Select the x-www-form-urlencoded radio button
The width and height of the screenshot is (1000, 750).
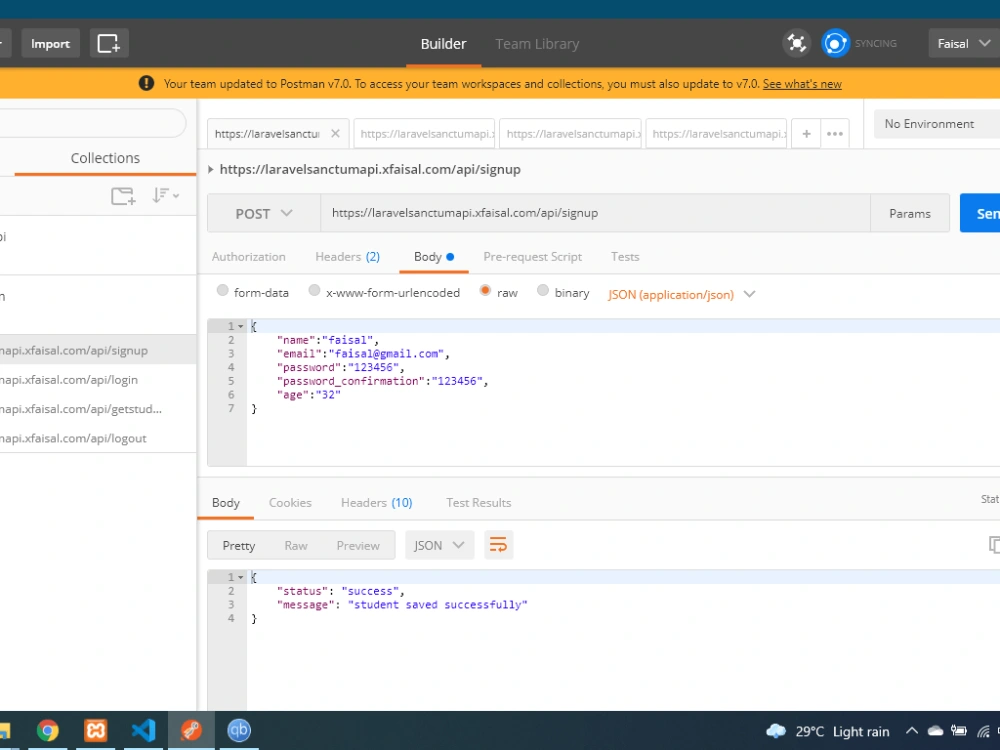(314, 291)
